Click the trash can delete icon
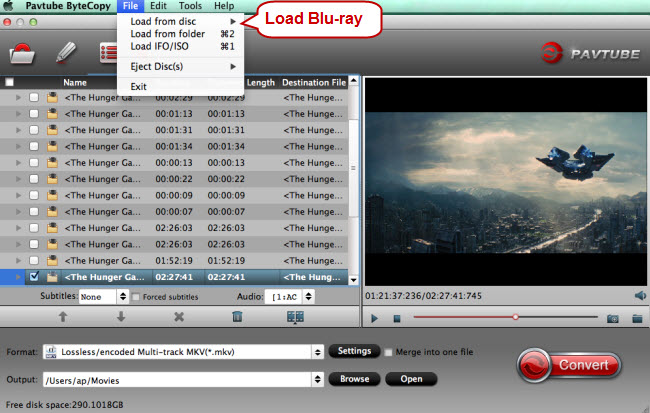Viewport: 650px width, 413px height. tap(237, 317)
